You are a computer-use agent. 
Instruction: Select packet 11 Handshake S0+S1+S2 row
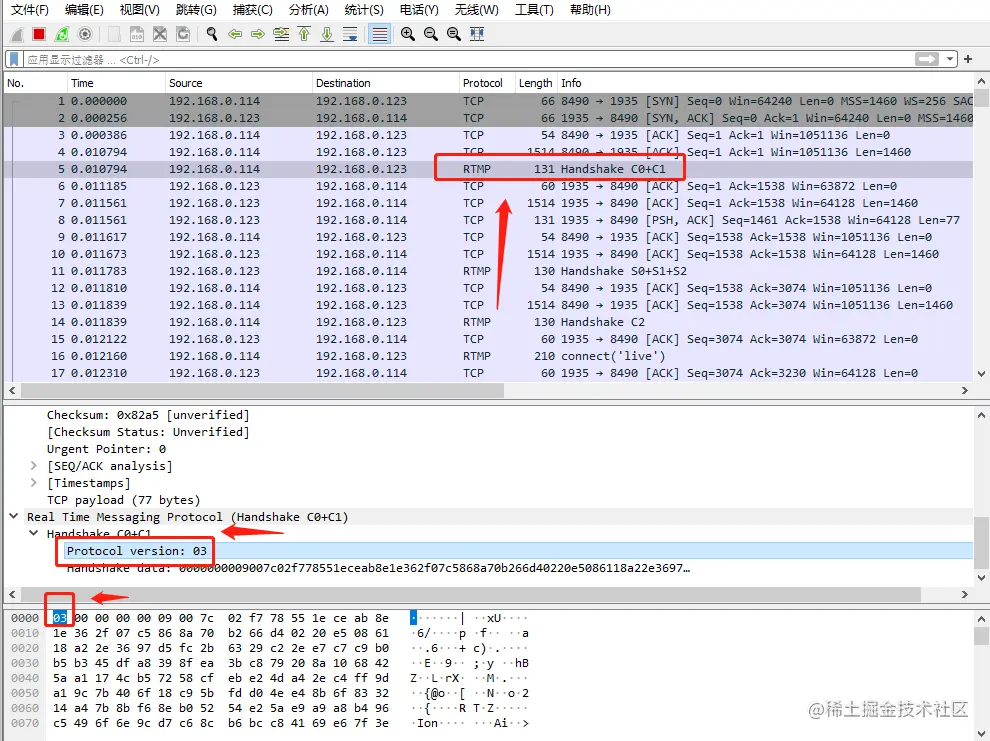488,271
